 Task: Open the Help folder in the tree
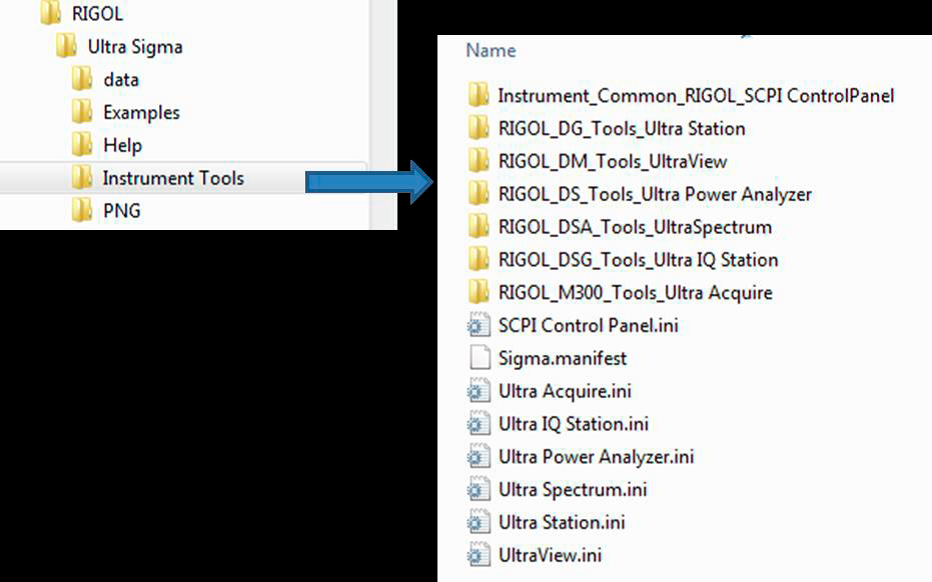point(107,144)
